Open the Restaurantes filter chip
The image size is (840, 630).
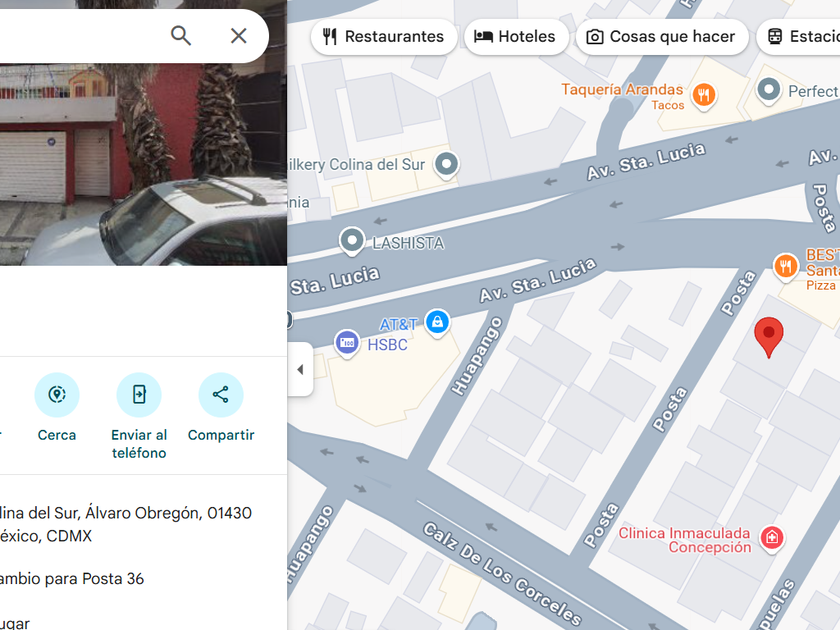click(384, 36)
